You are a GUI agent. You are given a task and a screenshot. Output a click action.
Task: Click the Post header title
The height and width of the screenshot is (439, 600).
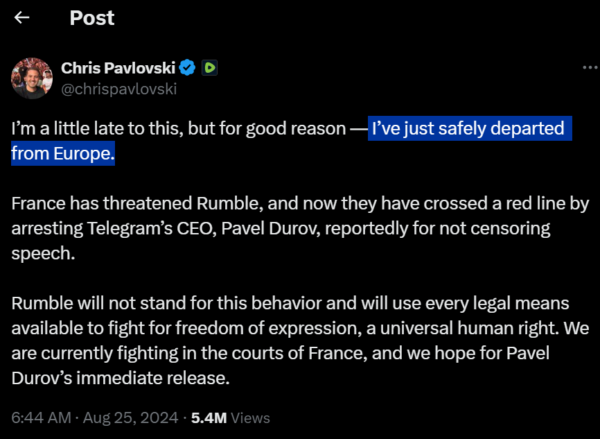pyautogui.click(x=91, y=18)
